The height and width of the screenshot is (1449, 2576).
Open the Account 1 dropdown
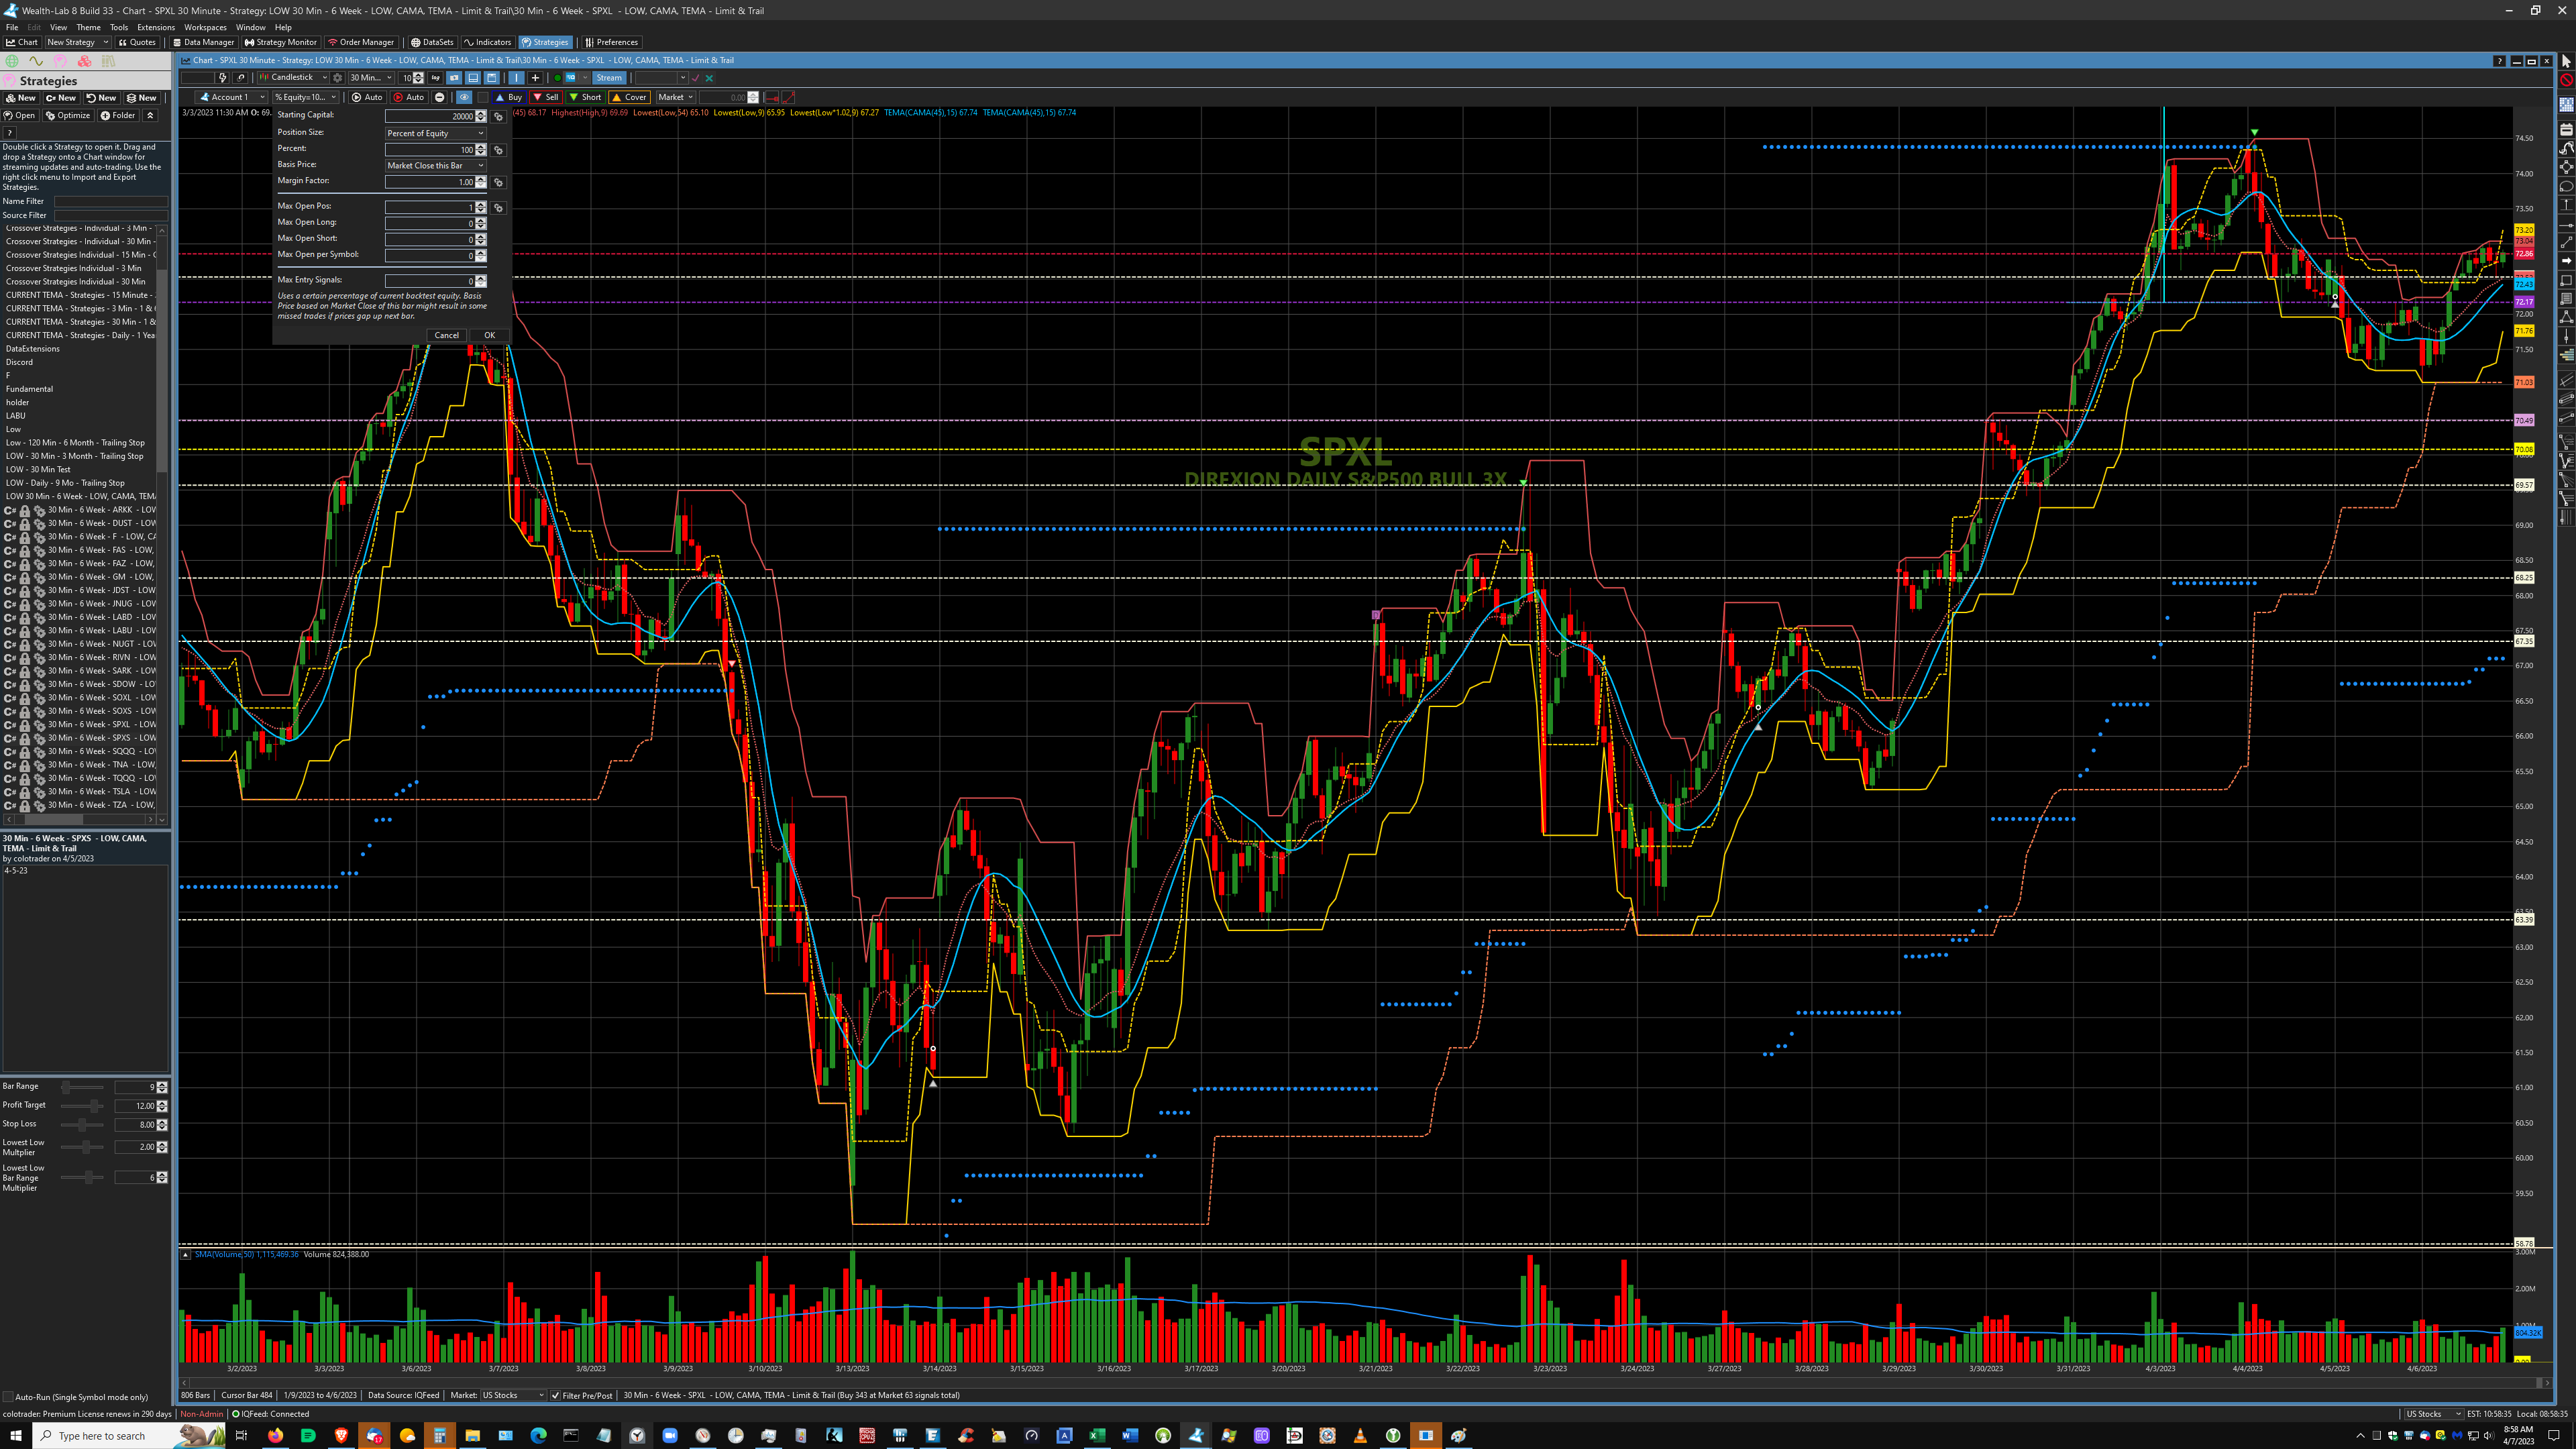[231, 97]
